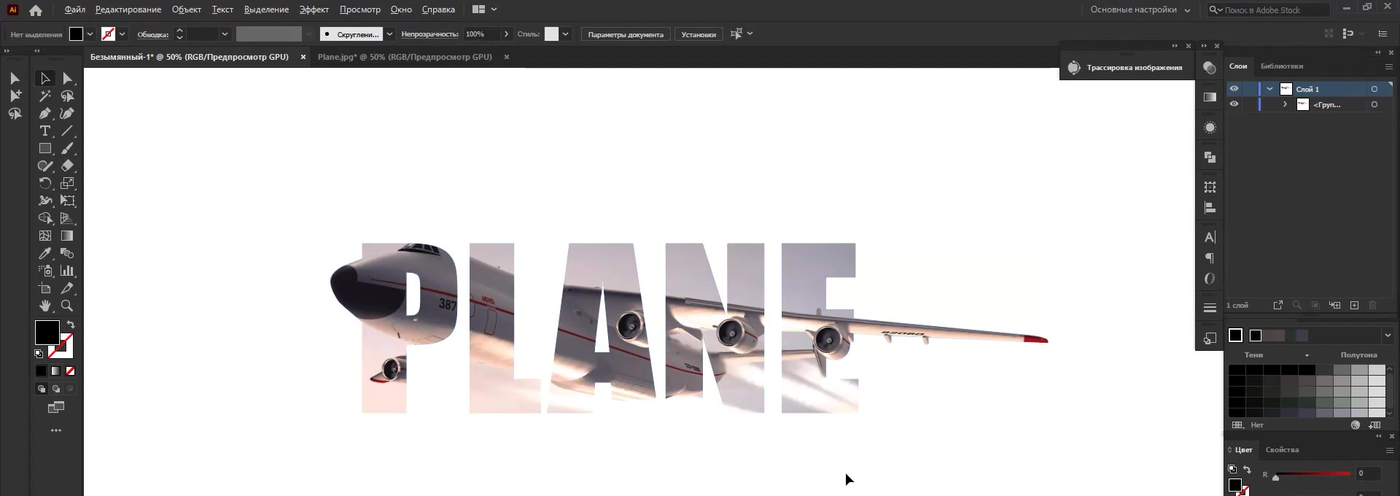Select the Shape Builder tool

click(x=45, y=218)
